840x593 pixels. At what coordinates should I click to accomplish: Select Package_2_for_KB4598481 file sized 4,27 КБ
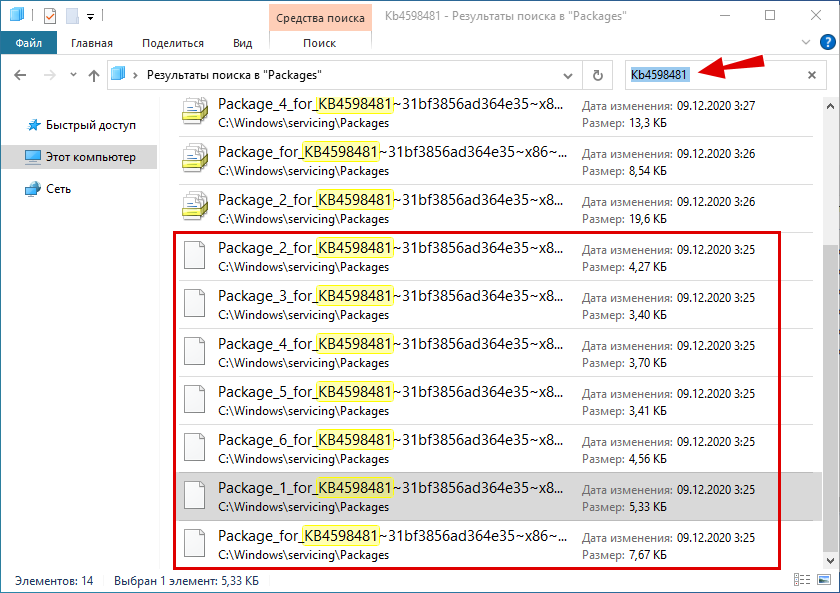click(x=496, y=257)
